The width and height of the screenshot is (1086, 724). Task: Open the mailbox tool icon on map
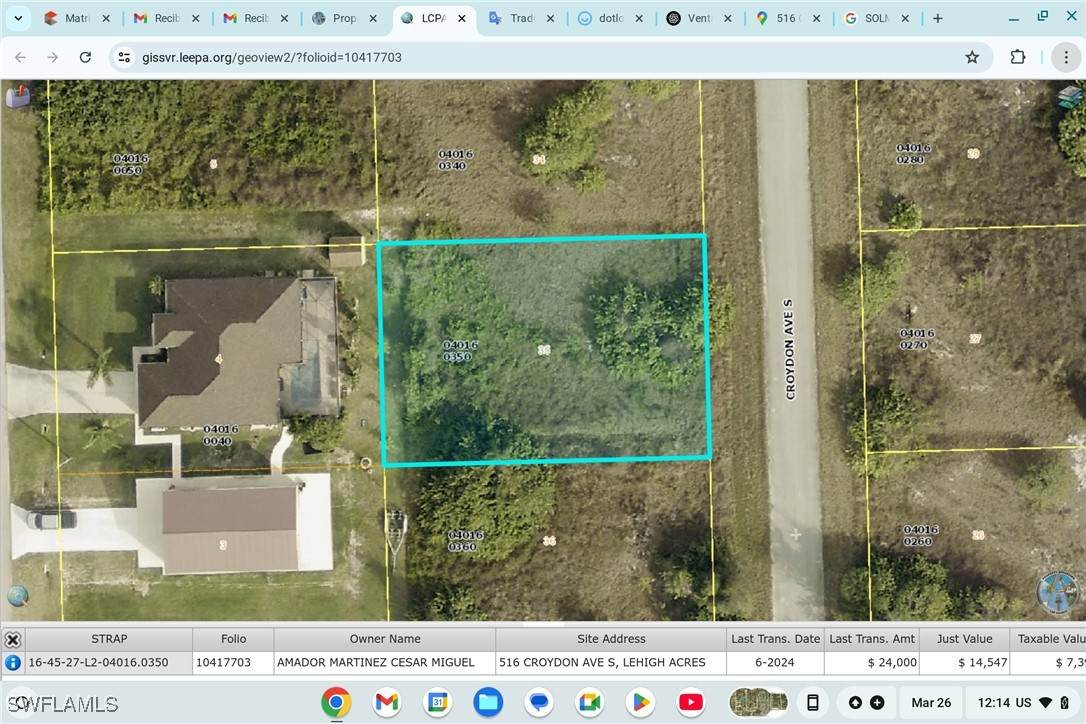tap(18, 96)
